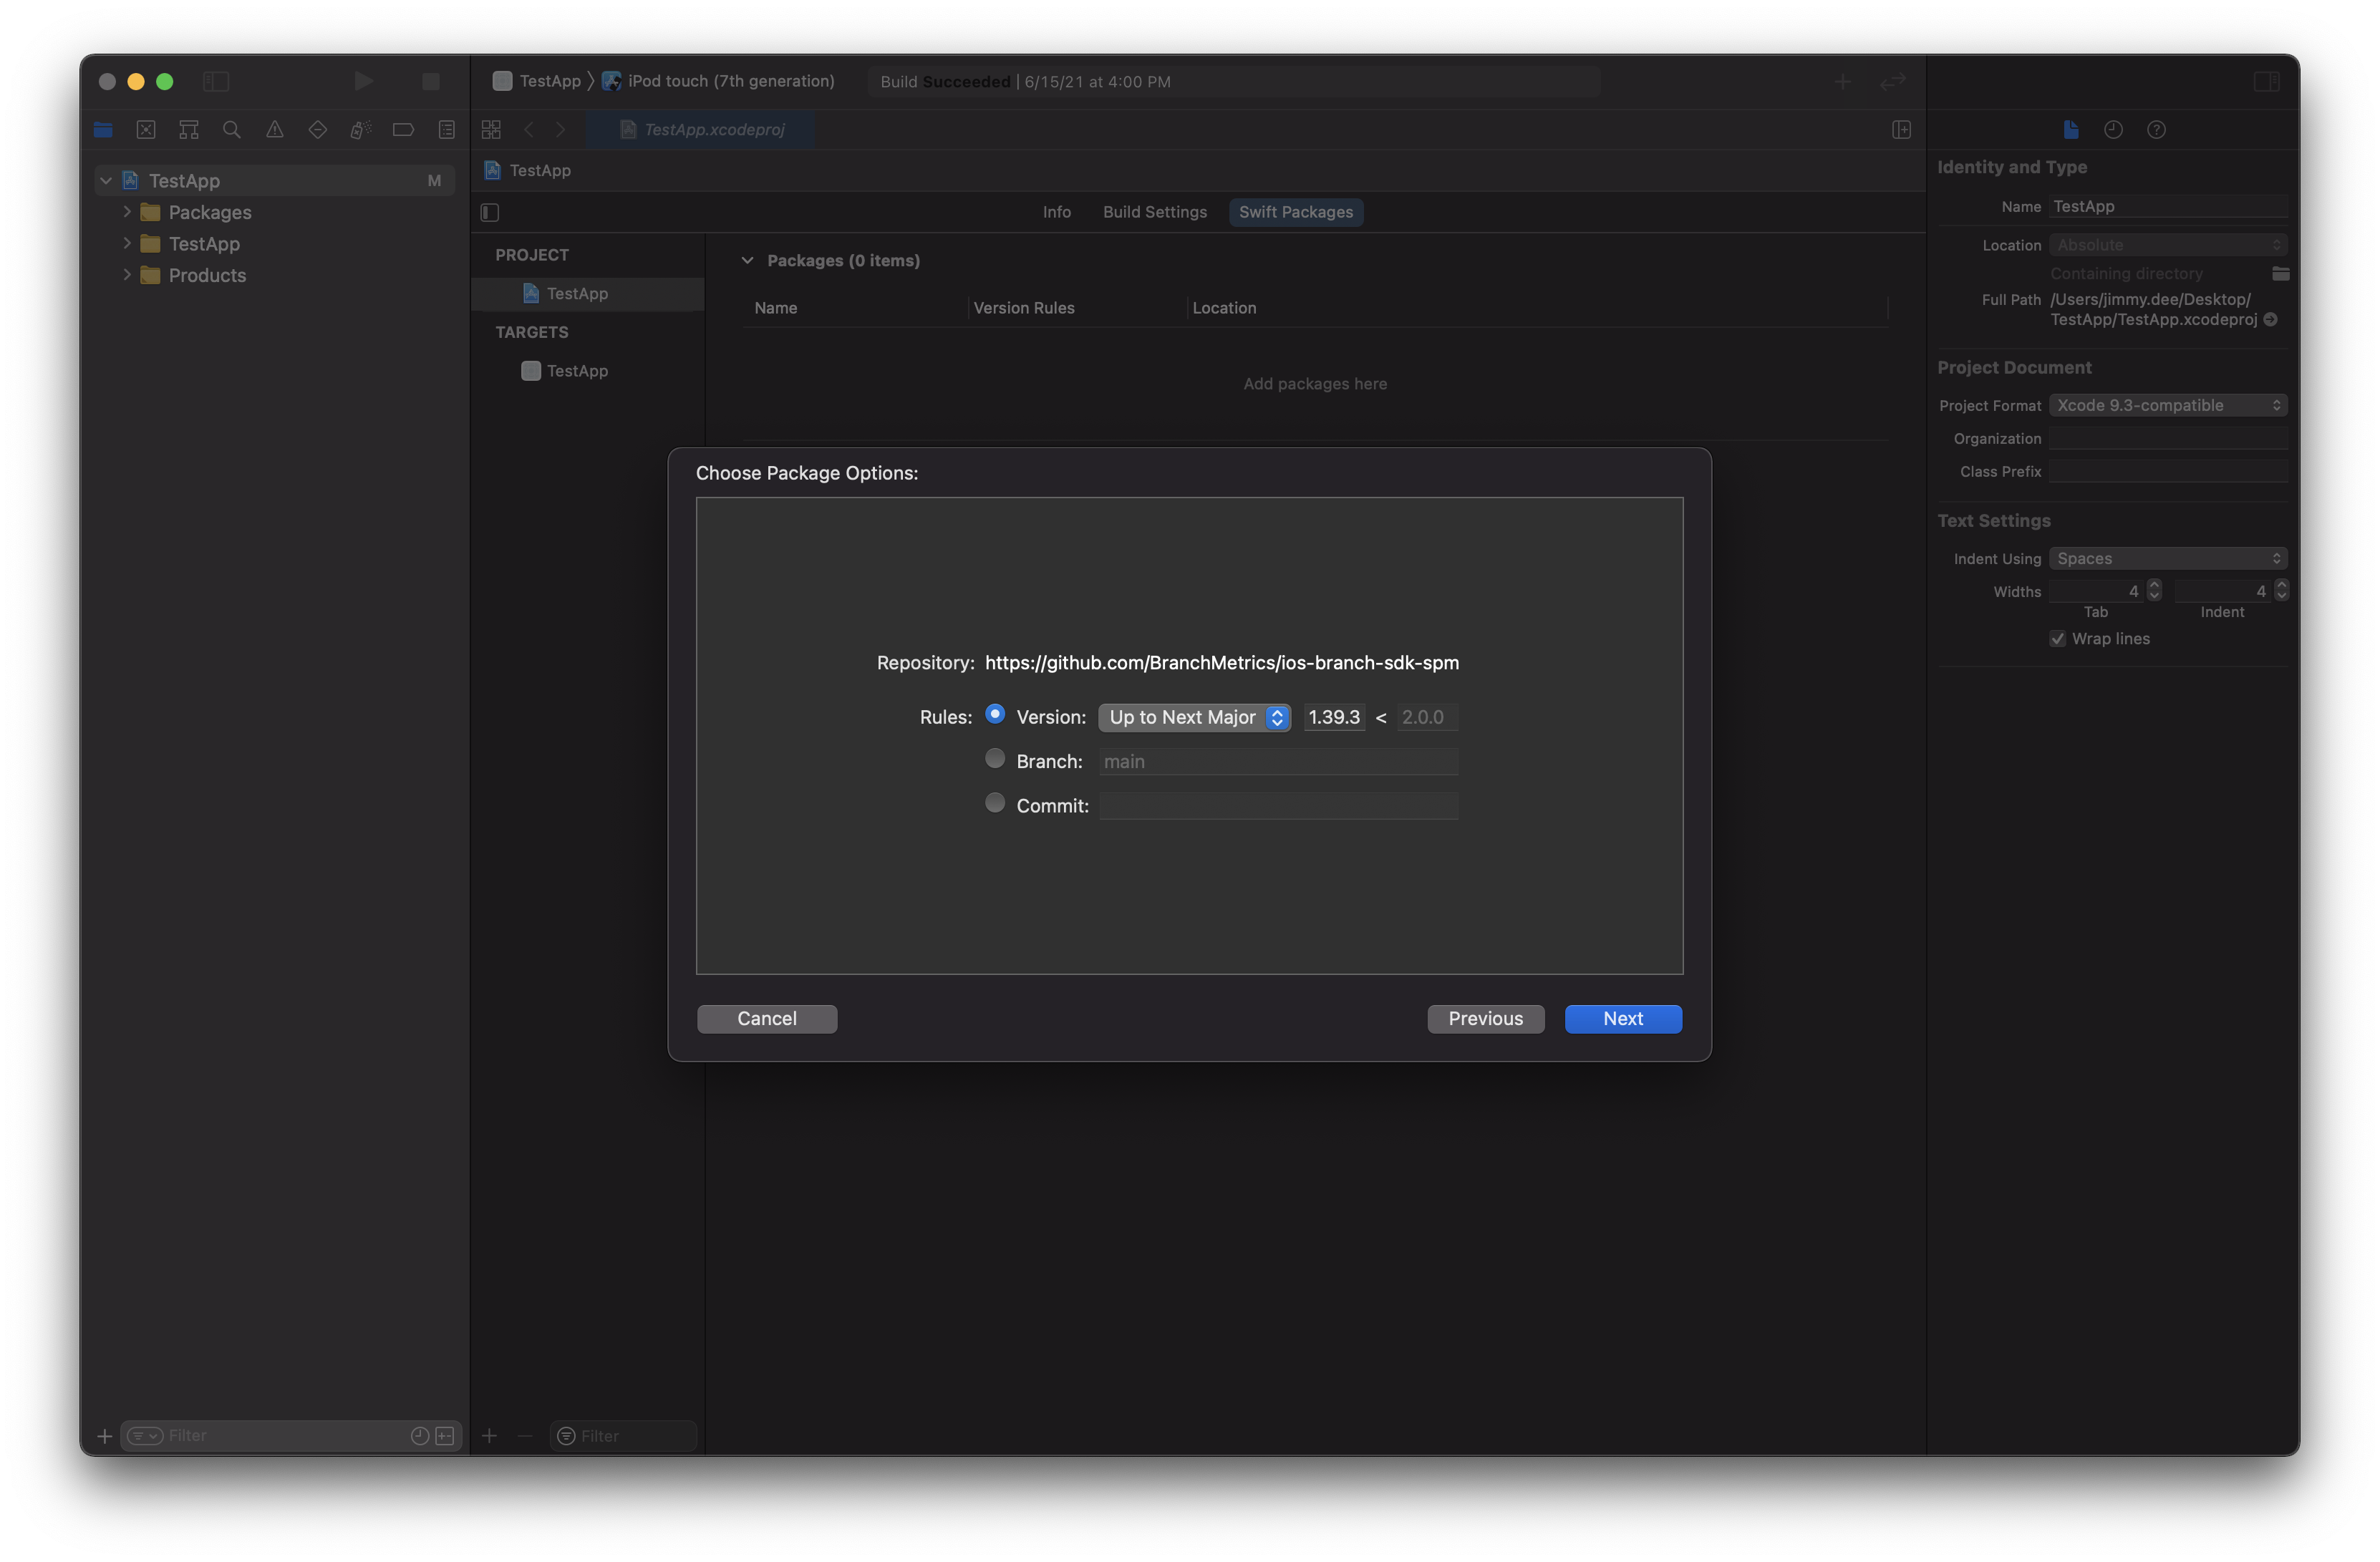Select the Swift Packages tab
This screenshot has width=2380, height=1562.
pos(1295,212)
